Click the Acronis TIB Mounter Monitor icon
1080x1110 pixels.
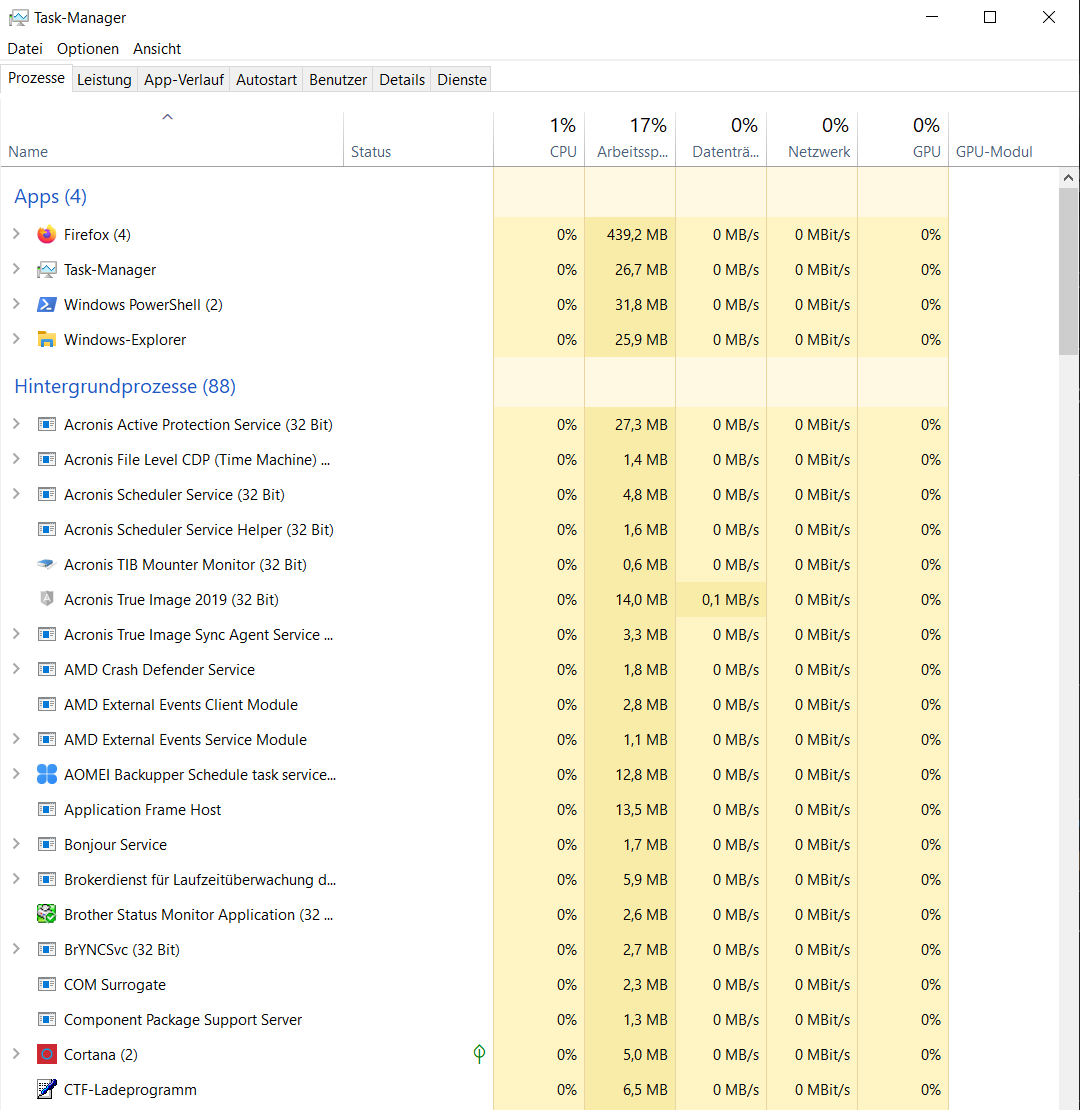tap(47, 564)
